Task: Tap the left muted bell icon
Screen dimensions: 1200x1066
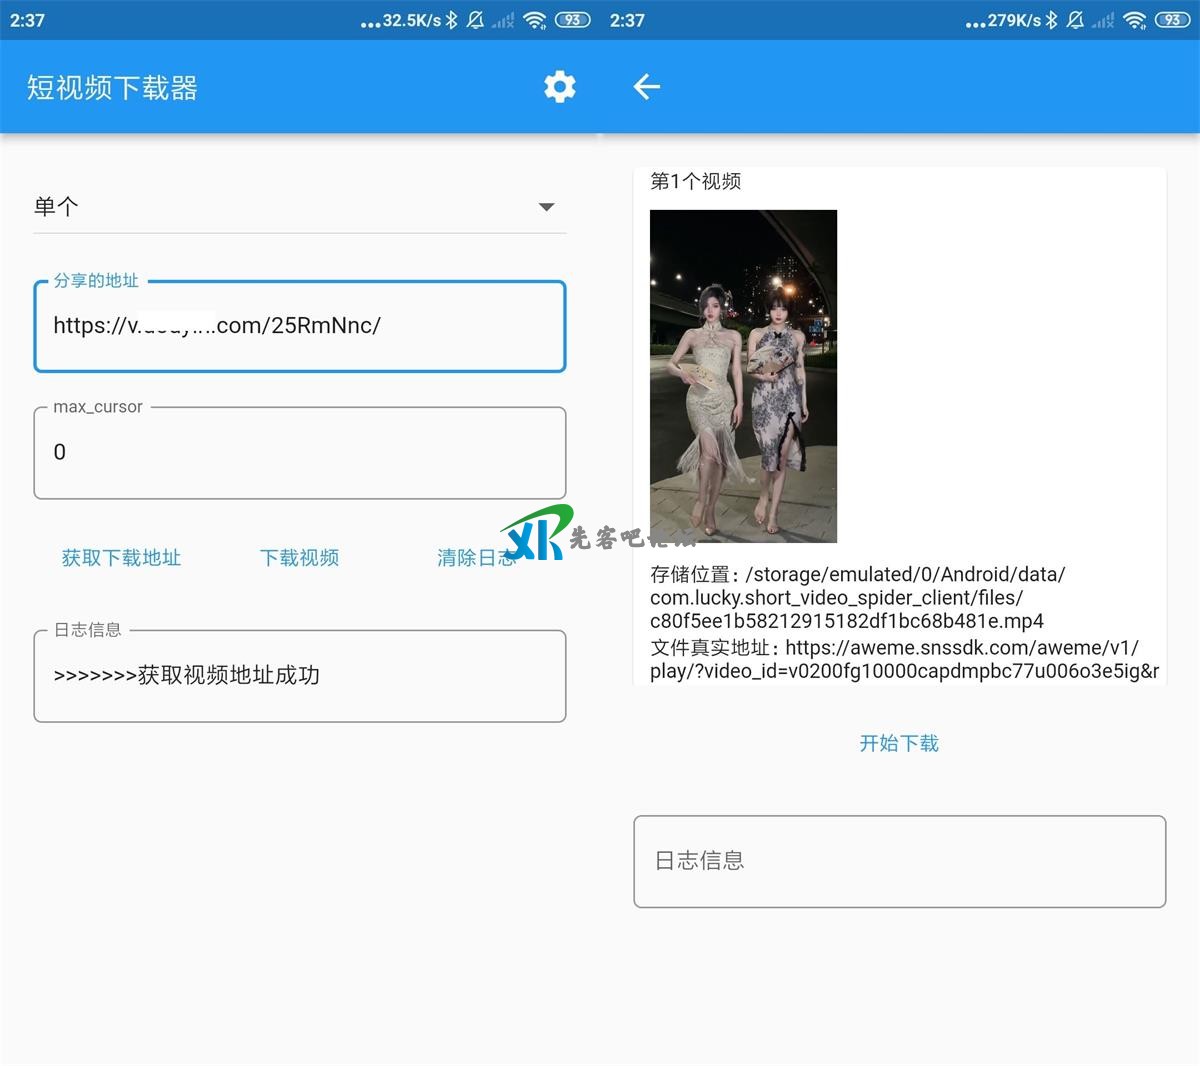Action: [x=475, y=20]
